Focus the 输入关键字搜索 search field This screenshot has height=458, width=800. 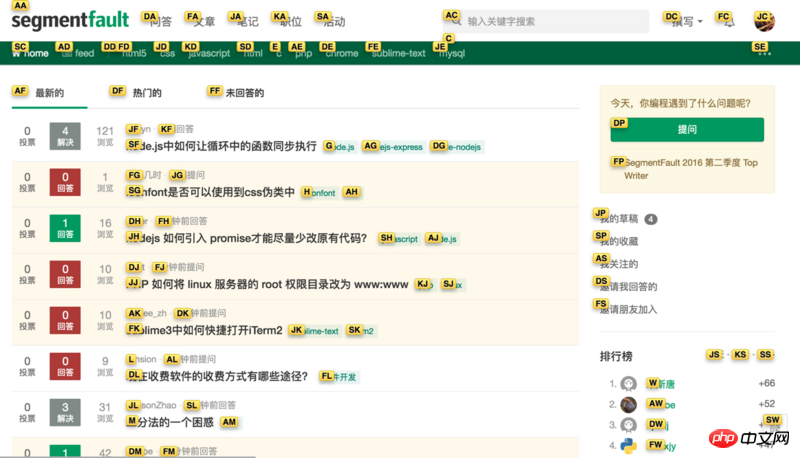548,21
